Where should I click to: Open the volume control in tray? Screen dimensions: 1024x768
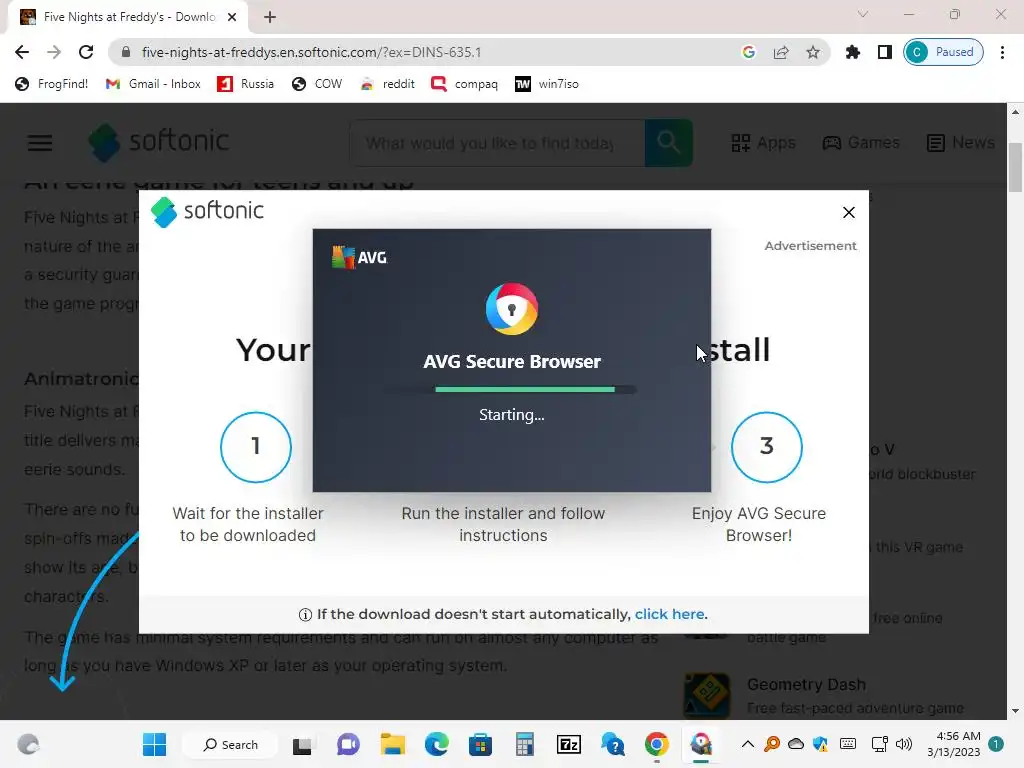(904, 744)
